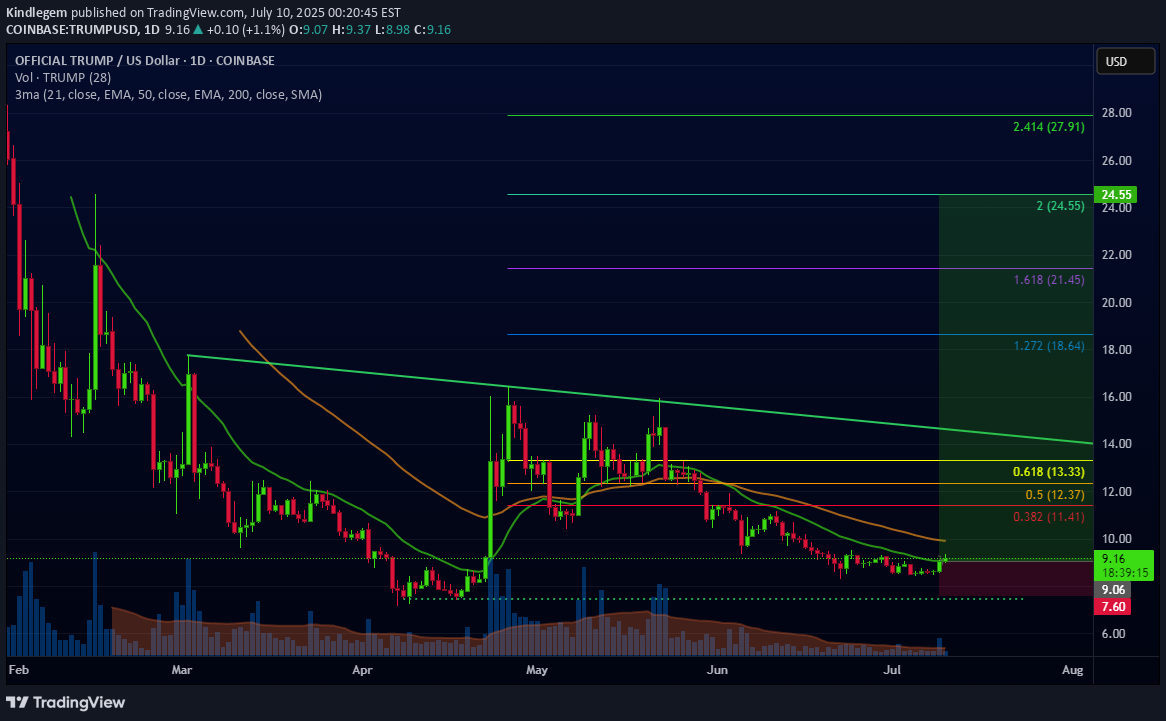Select the 3ma indicator legend line

pyautogui.click(x=168, y=94)
